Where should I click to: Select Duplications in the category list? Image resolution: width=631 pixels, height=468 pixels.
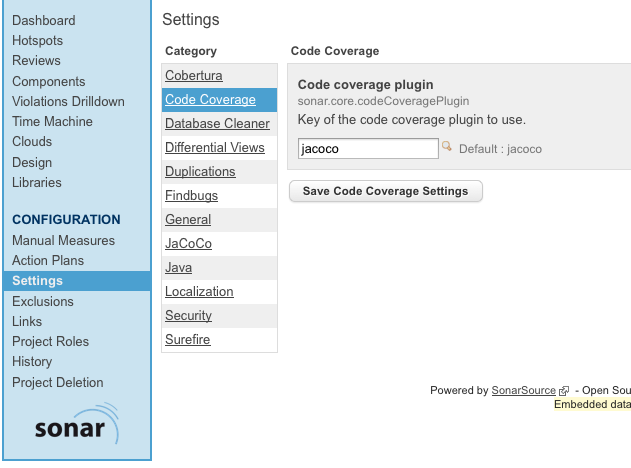(200, 171)
